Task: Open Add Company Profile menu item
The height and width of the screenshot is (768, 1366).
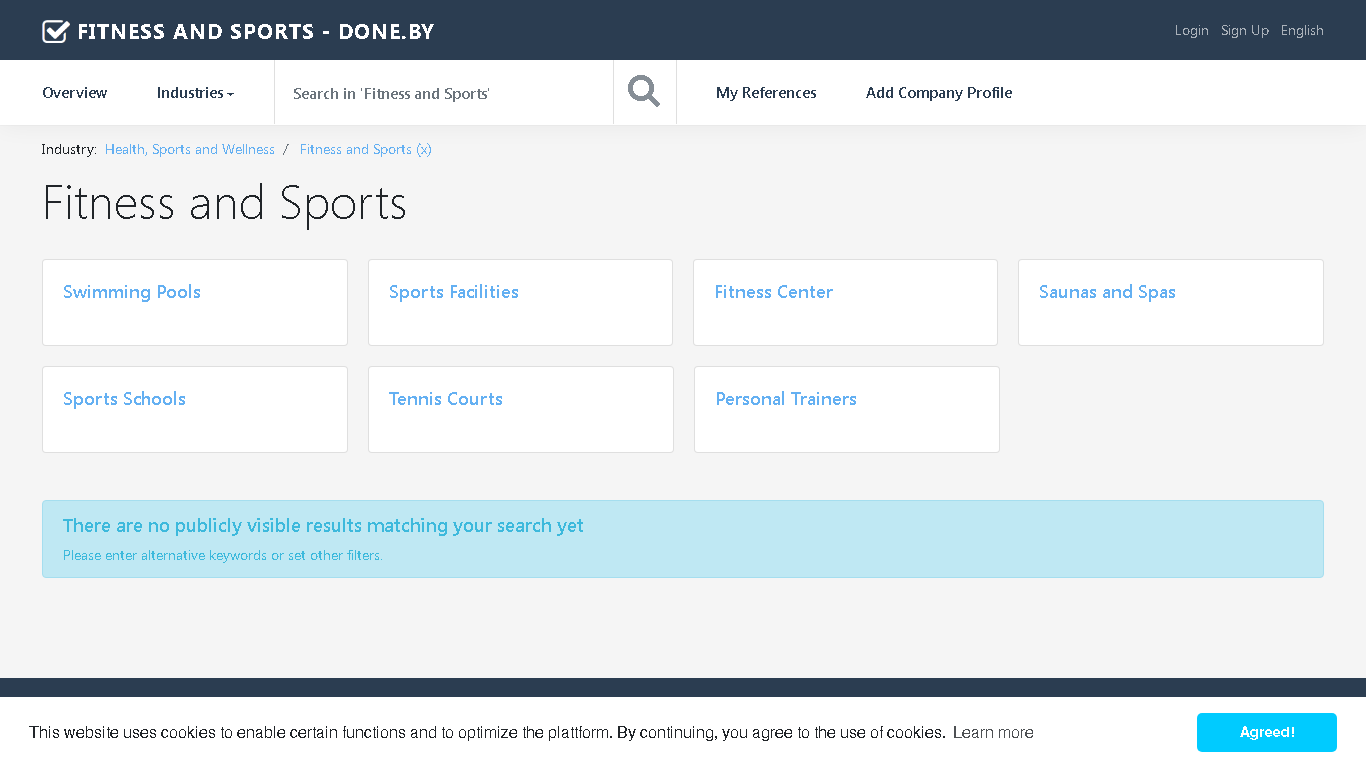Action: (x=939, y=93)
